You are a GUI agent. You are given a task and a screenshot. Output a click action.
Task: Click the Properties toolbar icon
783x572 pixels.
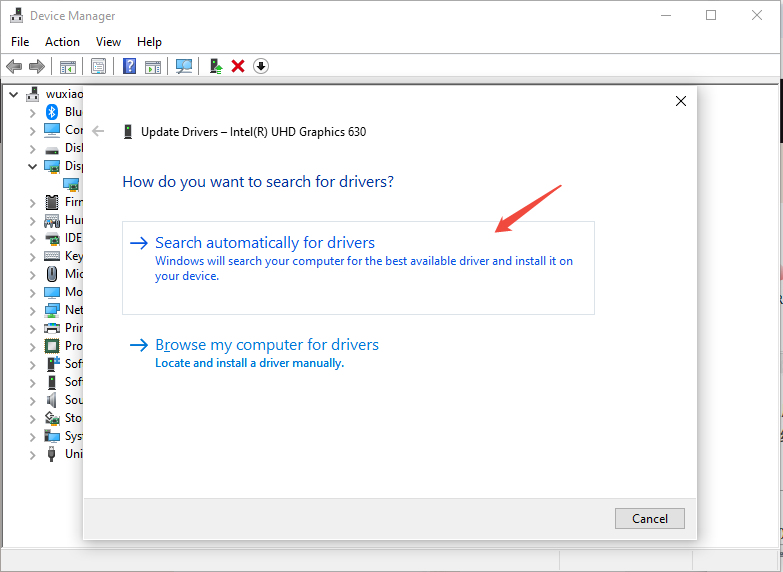[98, 66]
